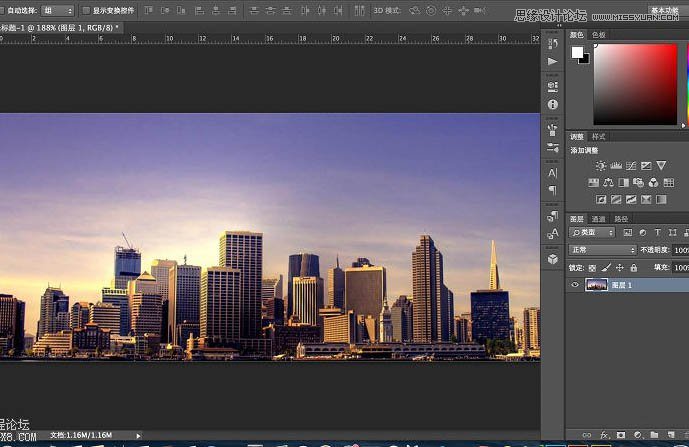Open the layer filter 类型 dropdown
689x447 pixels.
592,233
